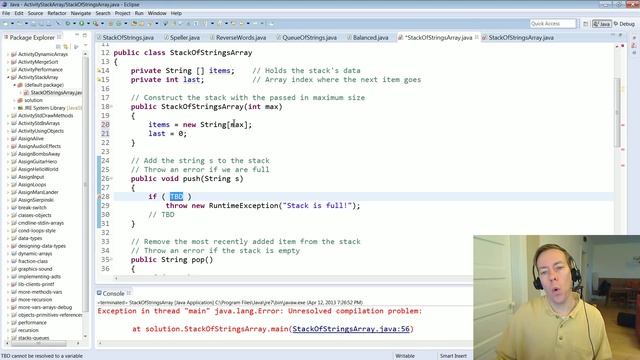Close the Console view tab
The image size is (640, 360).
click(129, 293)
